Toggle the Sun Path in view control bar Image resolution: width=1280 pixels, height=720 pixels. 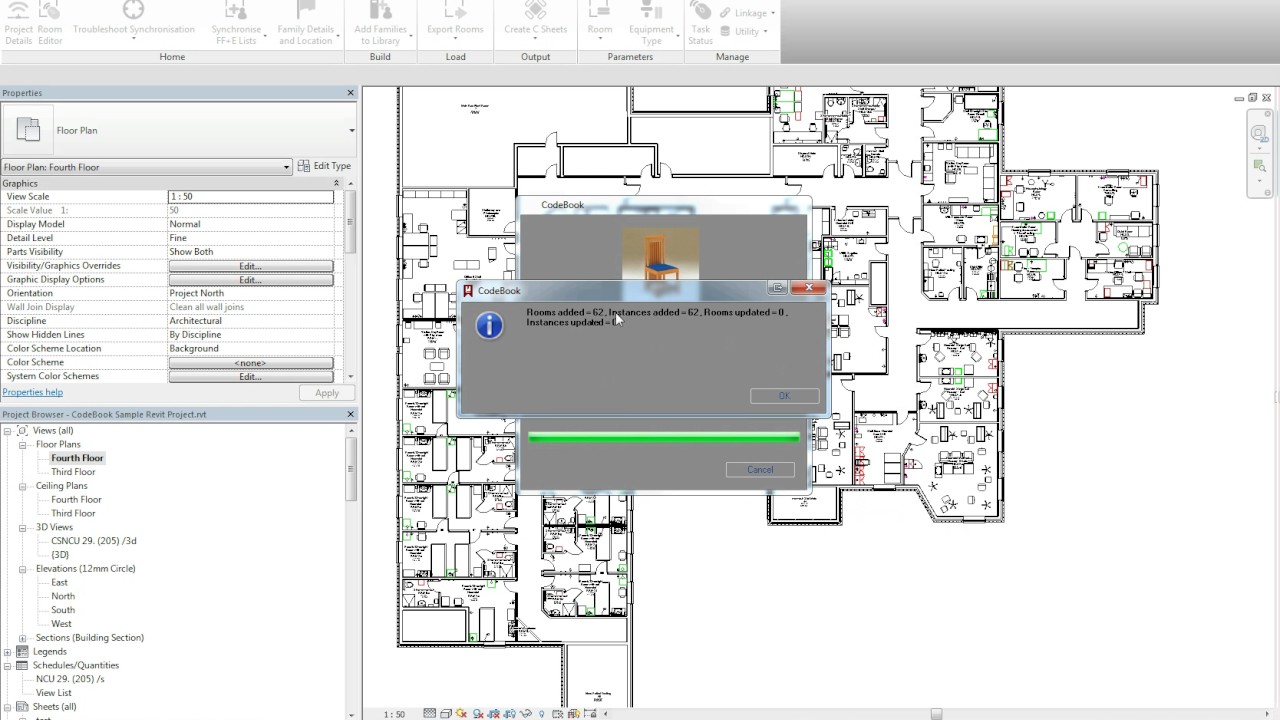click(x=459, y=714)
